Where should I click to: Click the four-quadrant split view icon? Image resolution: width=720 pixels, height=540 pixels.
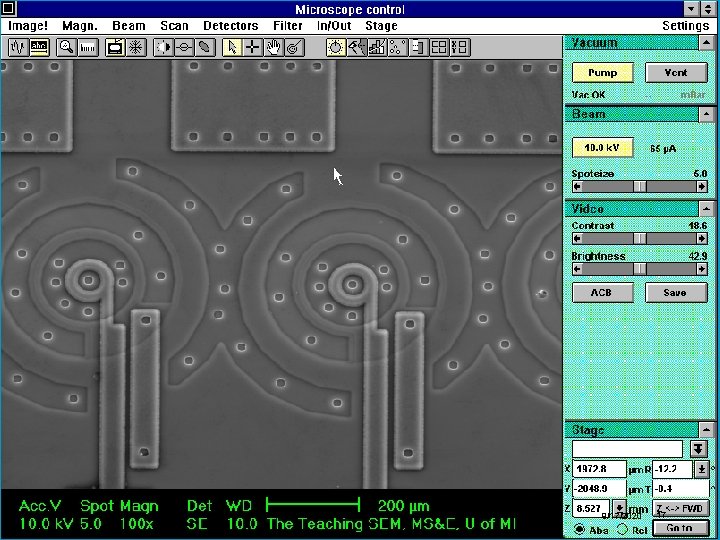point(439,47)
